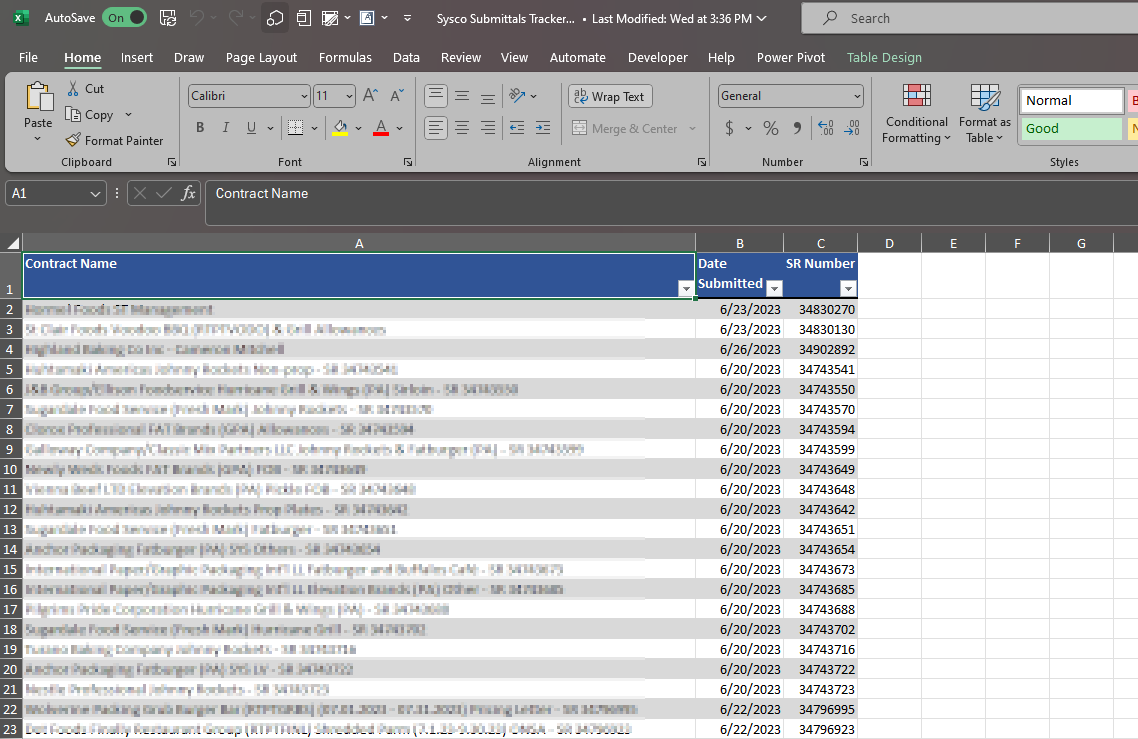
Task: Open the Format as Table gallery
Action: tap(985, 114)
